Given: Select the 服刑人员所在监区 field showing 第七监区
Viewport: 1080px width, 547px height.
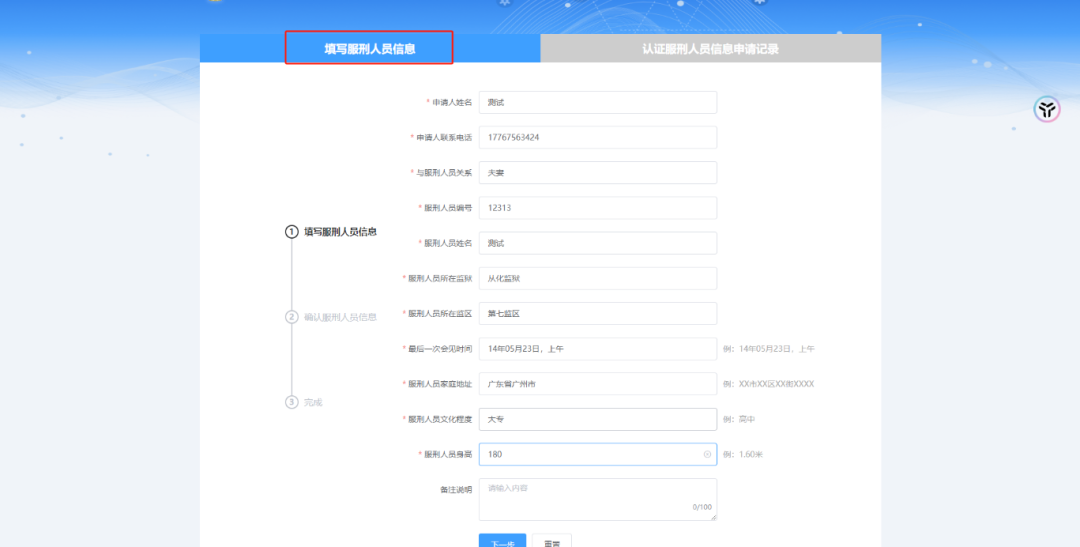Looking at the screenshot, I should (x=597, y=313).
